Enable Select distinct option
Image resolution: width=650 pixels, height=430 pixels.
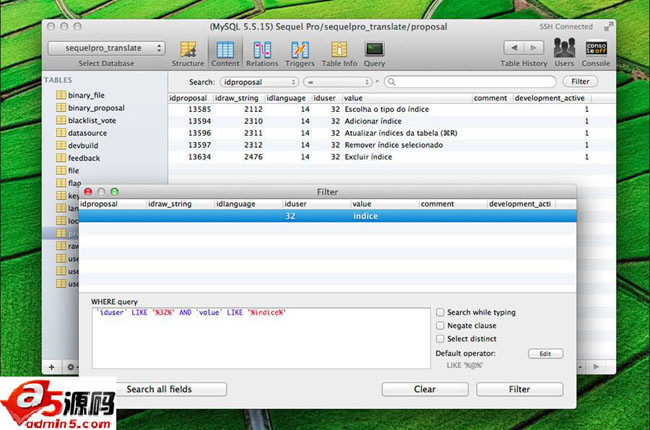coord(440,338)
